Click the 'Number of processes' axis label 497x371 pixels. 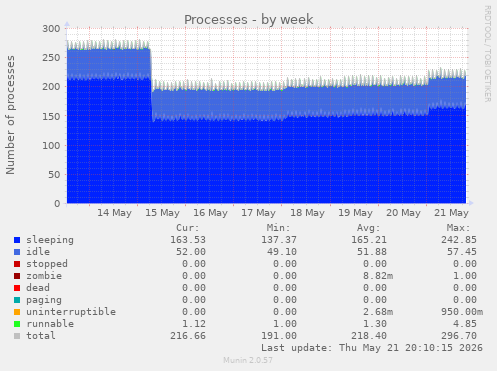pyautogui.click(x=10, y=115)
